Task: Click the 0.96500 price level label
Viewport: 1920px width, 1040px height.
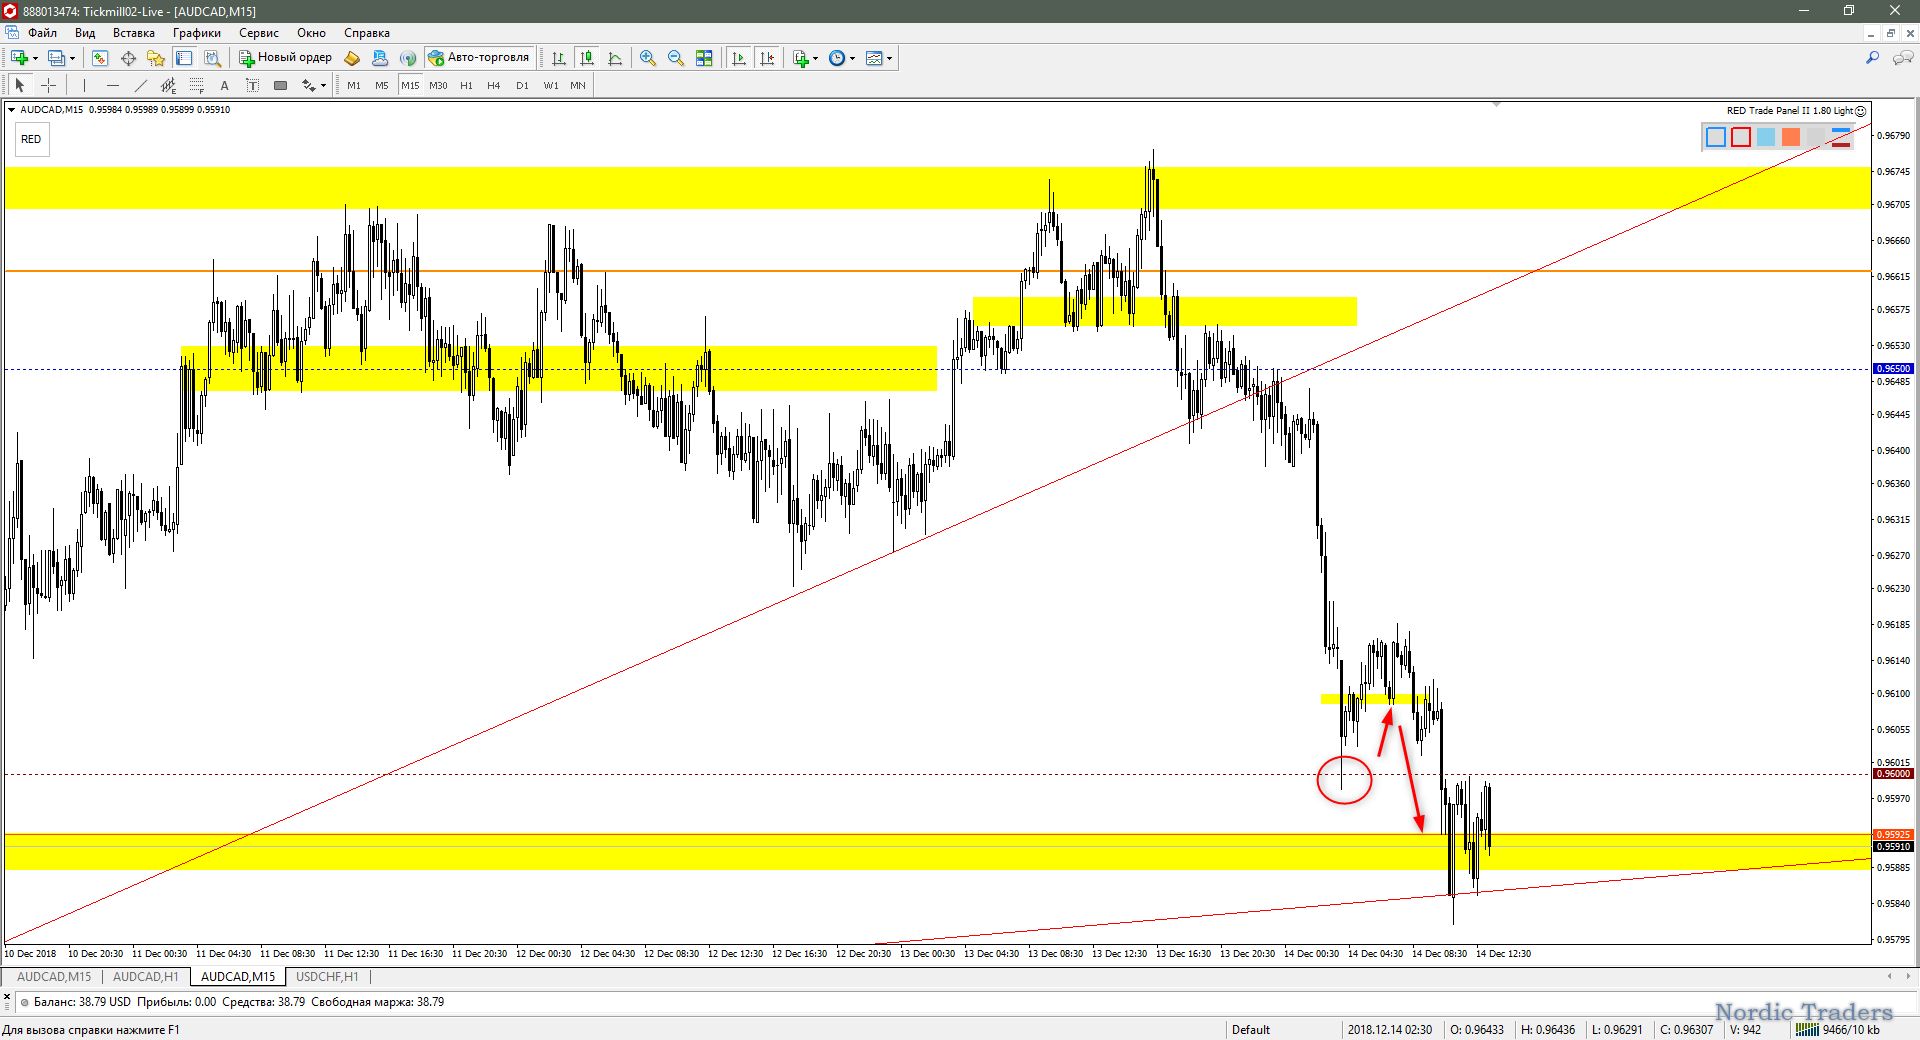Action: pyautogui.click(x=1893, y=369)
